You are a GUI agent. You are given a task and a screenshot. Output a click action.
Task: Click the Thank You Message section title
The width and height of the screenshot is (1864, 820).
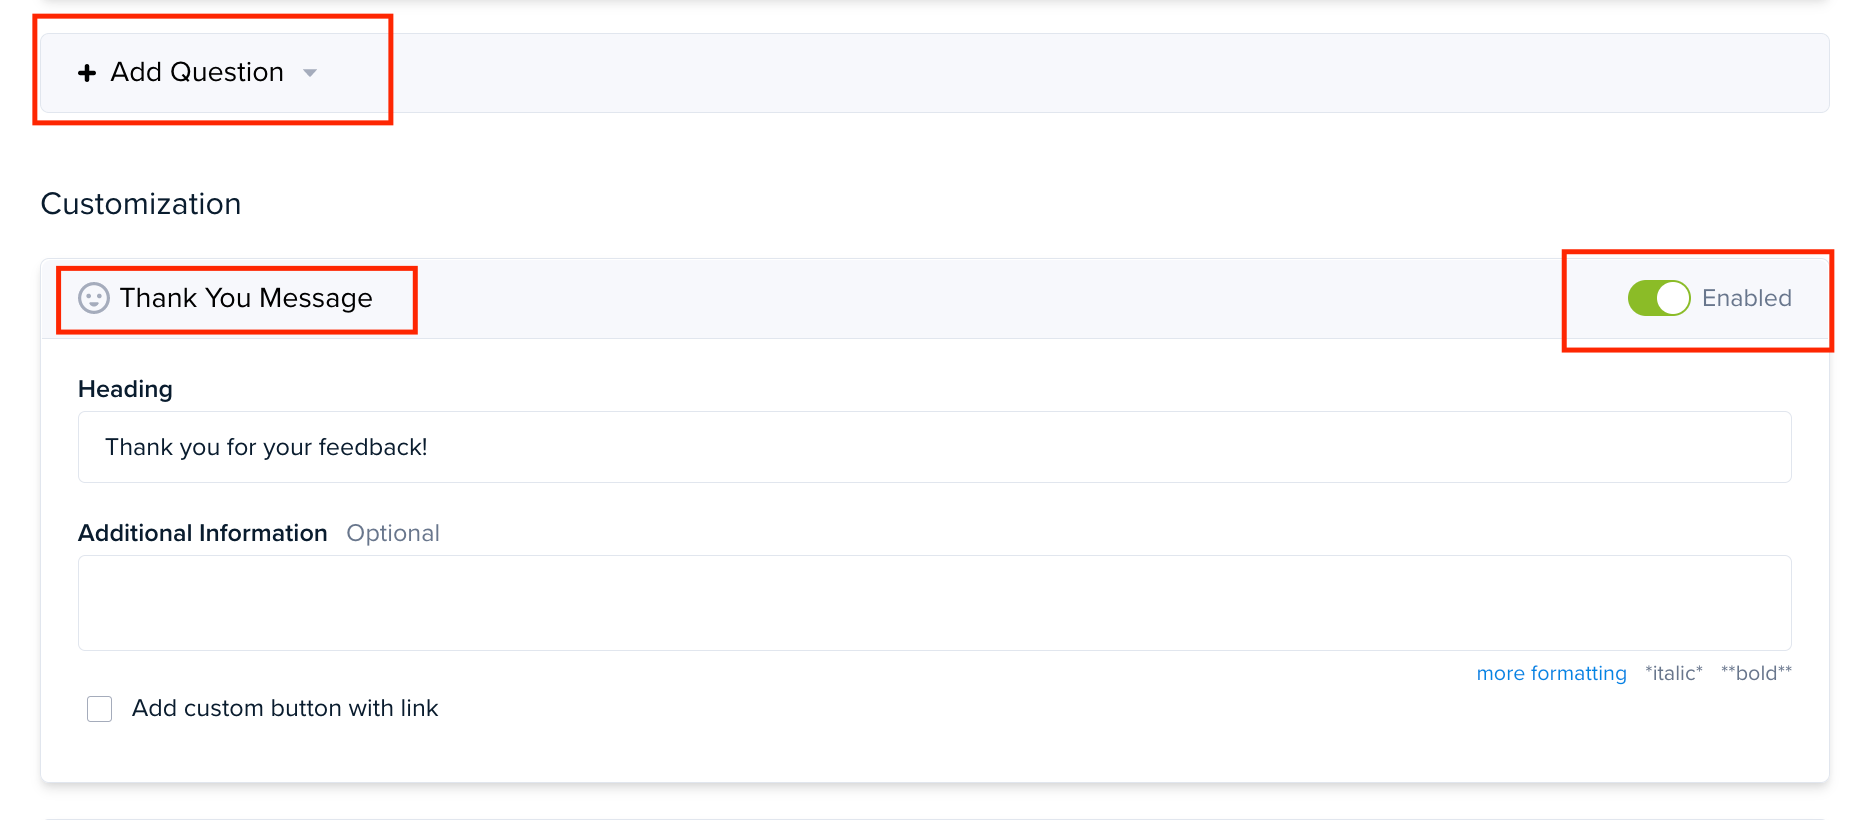tap(246, 298)
